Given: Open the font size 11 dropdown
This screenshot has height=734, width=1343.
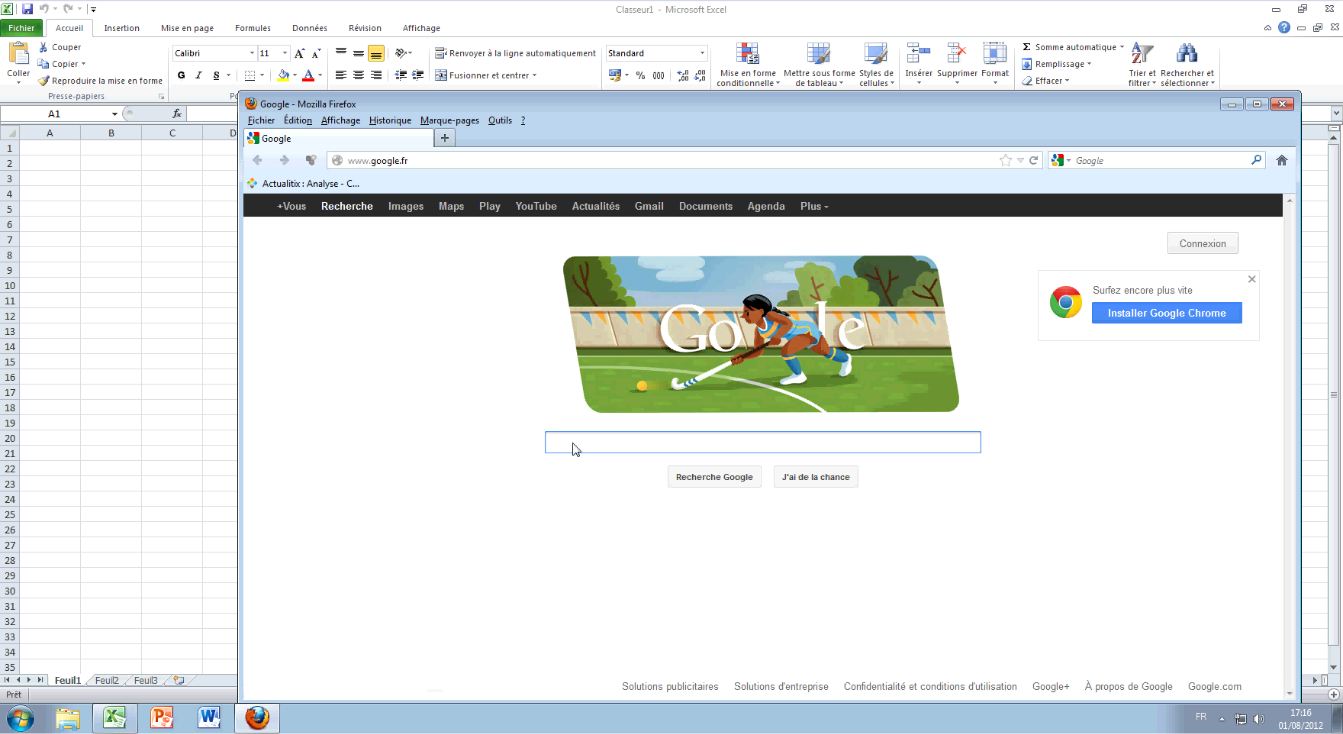Looking at the screenshot, I should click(x=285, y=53).
